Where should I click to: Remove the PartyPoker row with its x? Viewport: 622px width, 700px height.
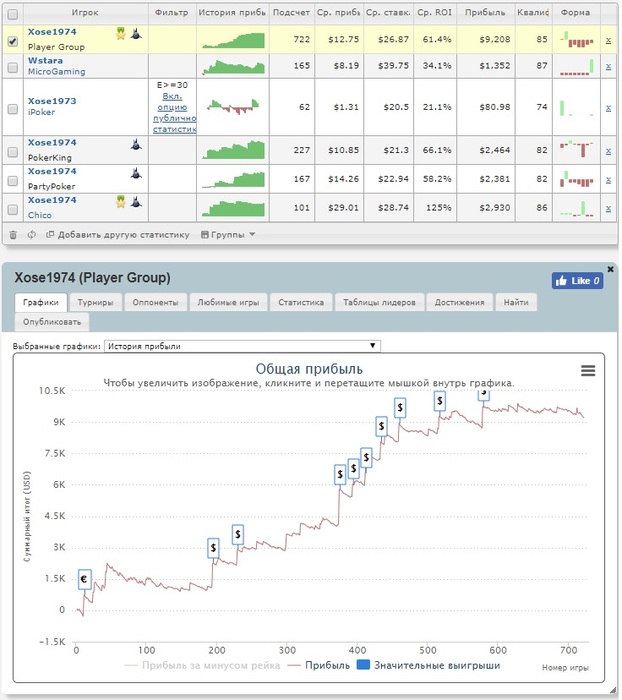point(608,180)
